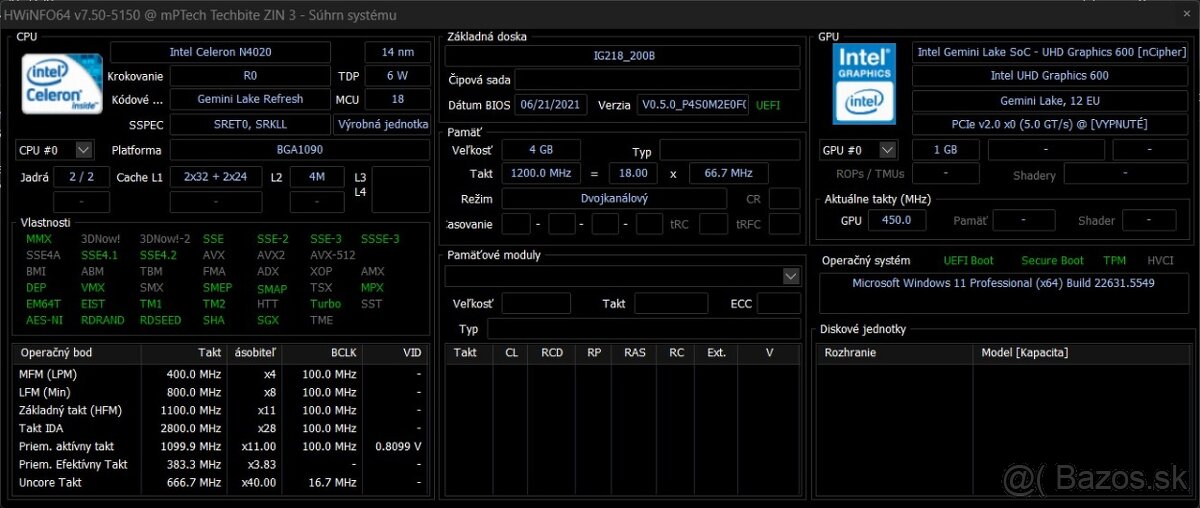Click the IG218_200B motherboard field

[x=623, y=56]
